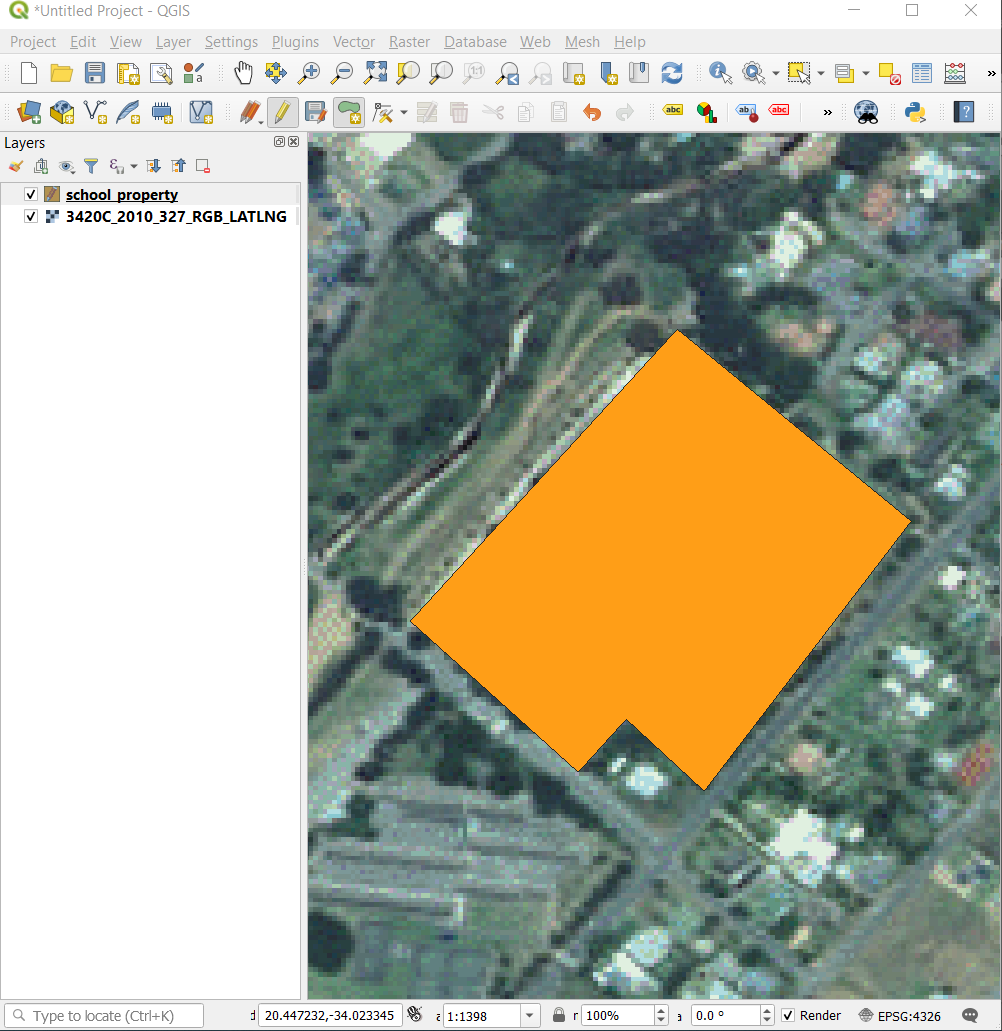Toggle the Render checkbox in status bar
The width and height of the screenshot is (1002, 1031).
[x=788, y=1015]
